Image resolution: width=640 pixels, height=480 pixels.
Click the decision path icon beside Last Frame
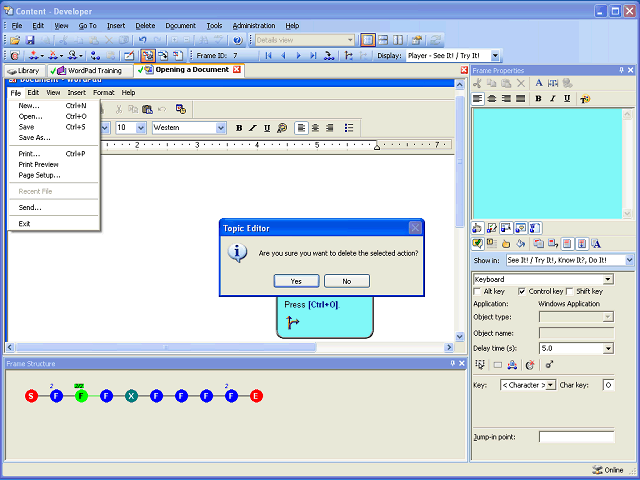click(x=329, y=56)
